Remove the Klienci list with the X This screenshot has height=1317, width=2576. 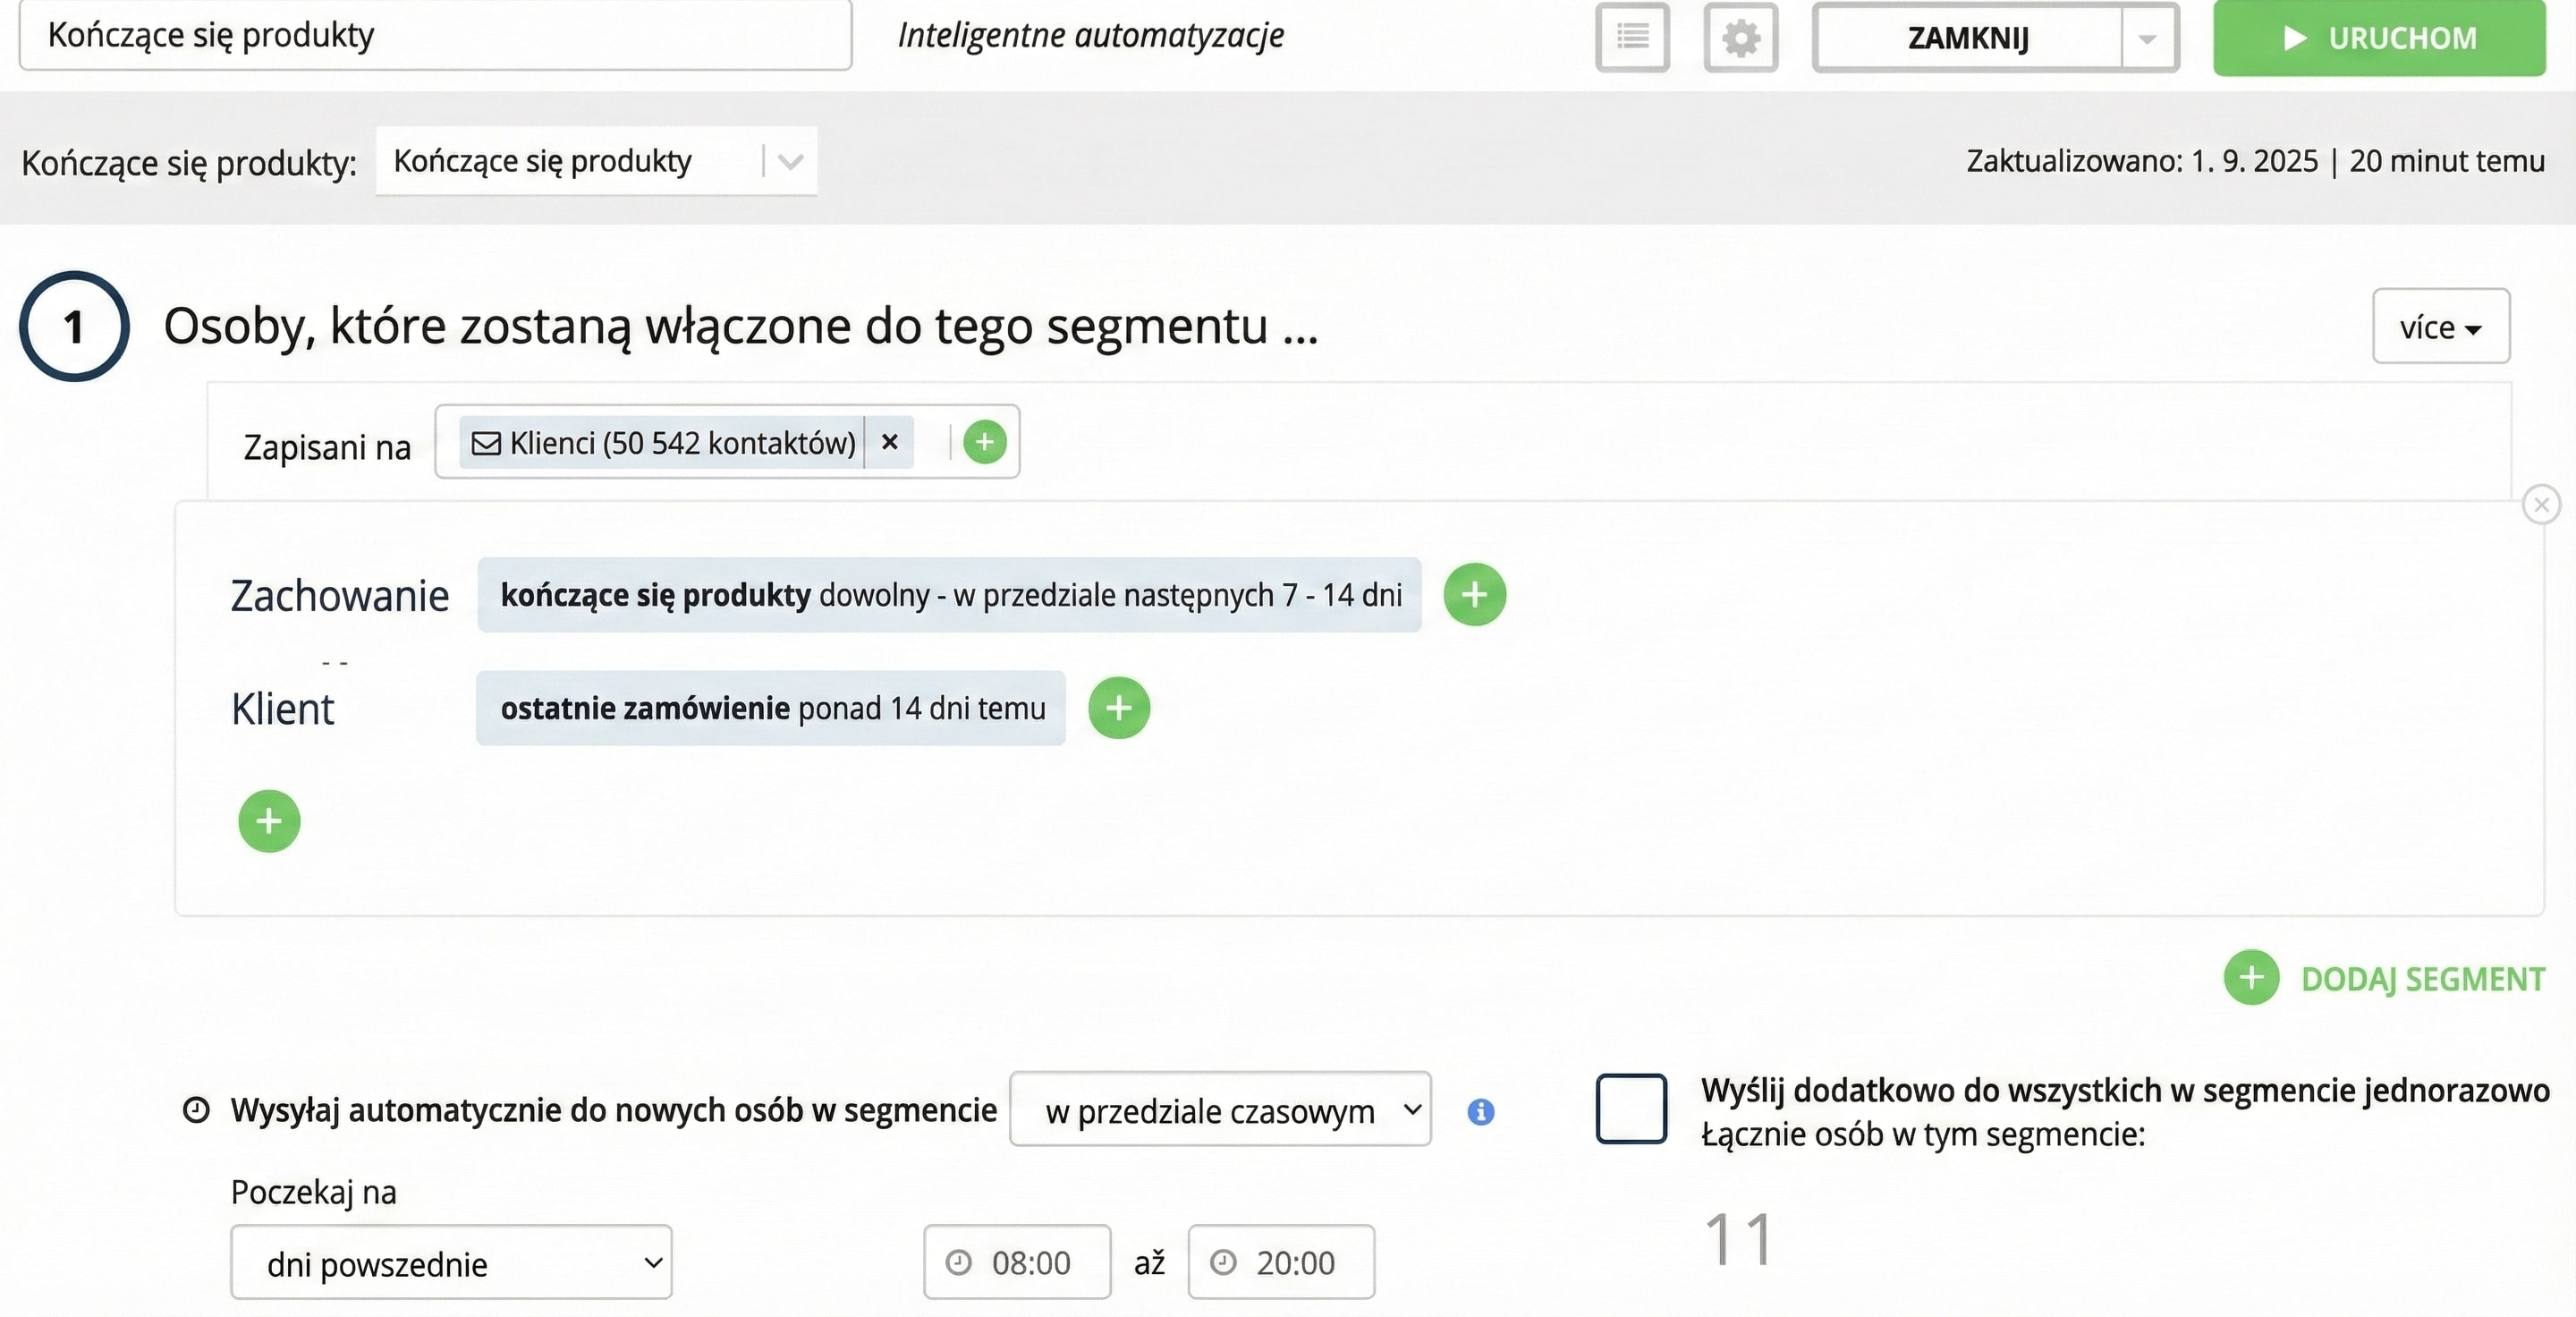click(889, 442)
